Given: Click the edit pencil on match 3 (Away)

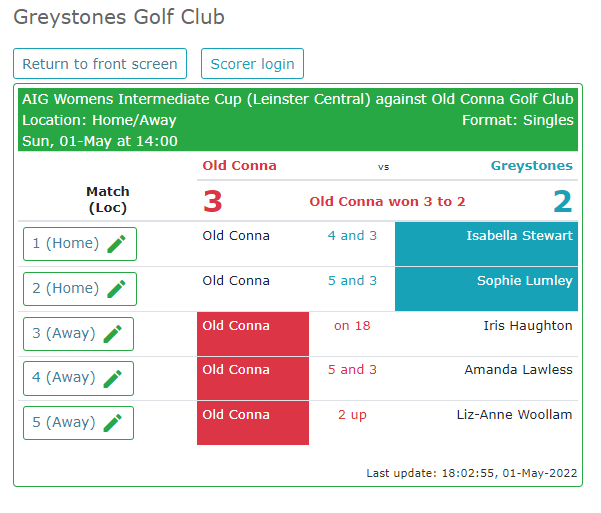Looking at the screenshot, I should coord(113,334).
